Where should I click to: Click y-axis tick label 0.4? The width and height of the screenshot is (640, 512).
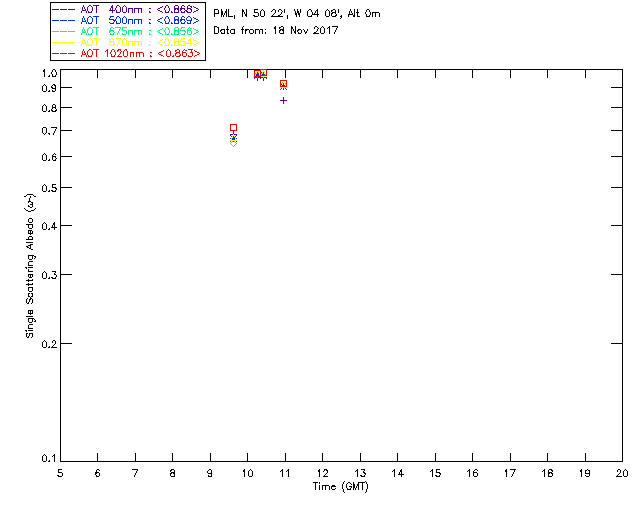point(49,225)
